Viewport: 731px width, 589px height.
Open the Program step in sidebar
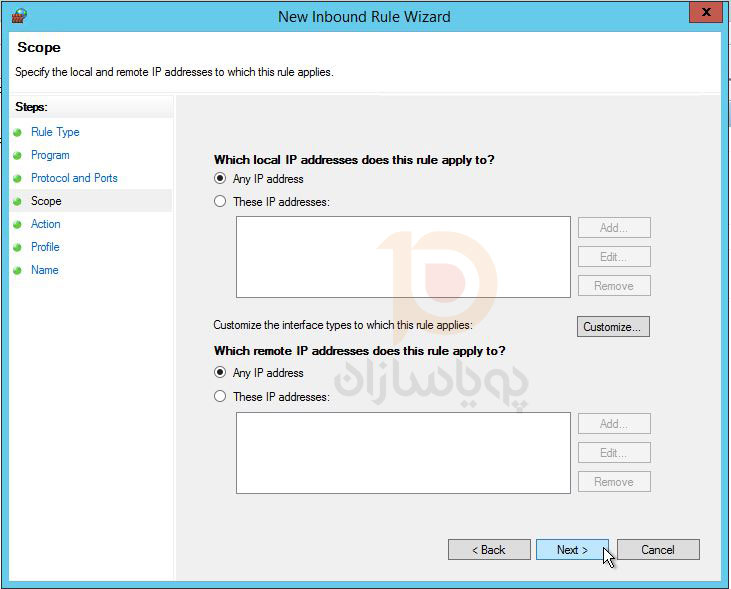50,155
